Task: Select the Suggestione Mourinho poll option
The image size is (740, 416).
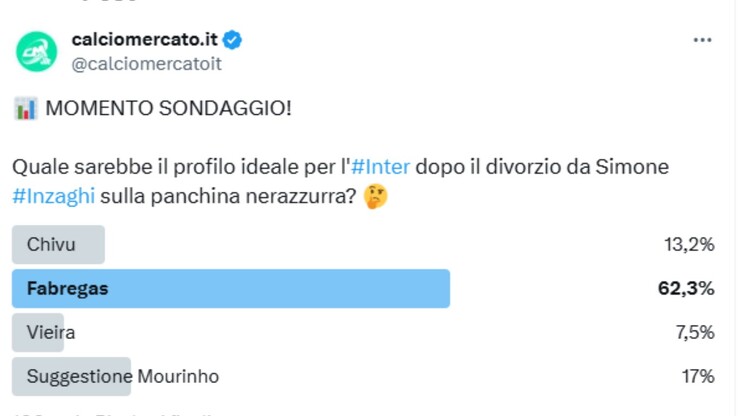Action: pos(122,377)
